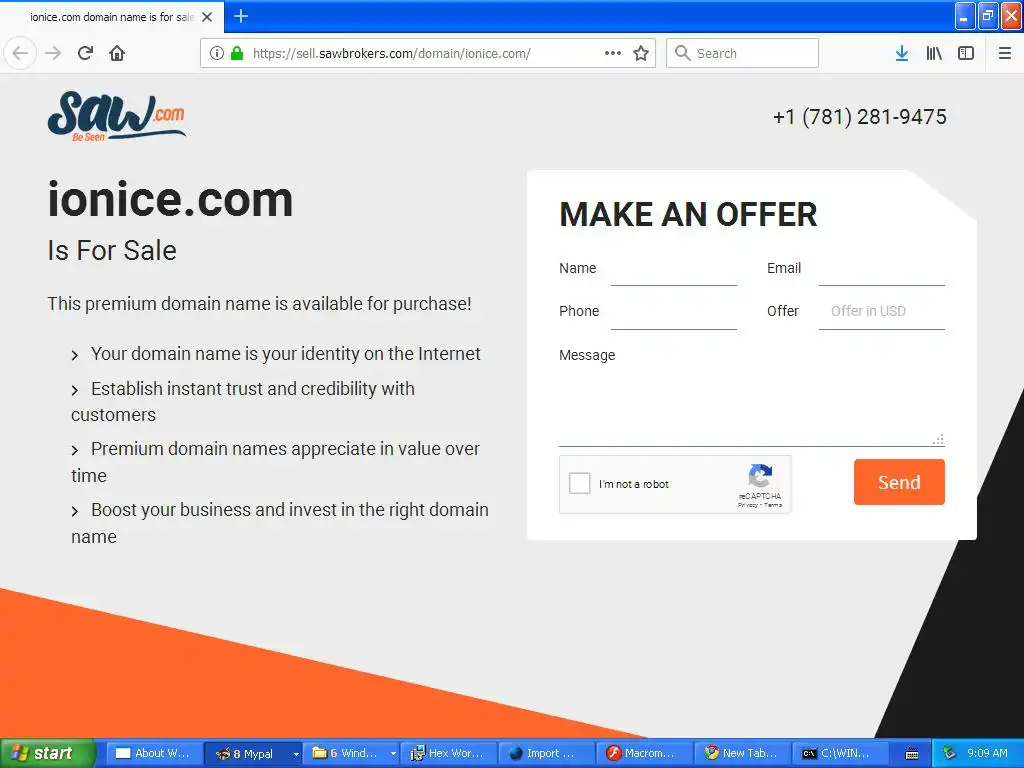Open the downloads arrow icon
The image size is (1024, 768).
(x=902, y=53)
